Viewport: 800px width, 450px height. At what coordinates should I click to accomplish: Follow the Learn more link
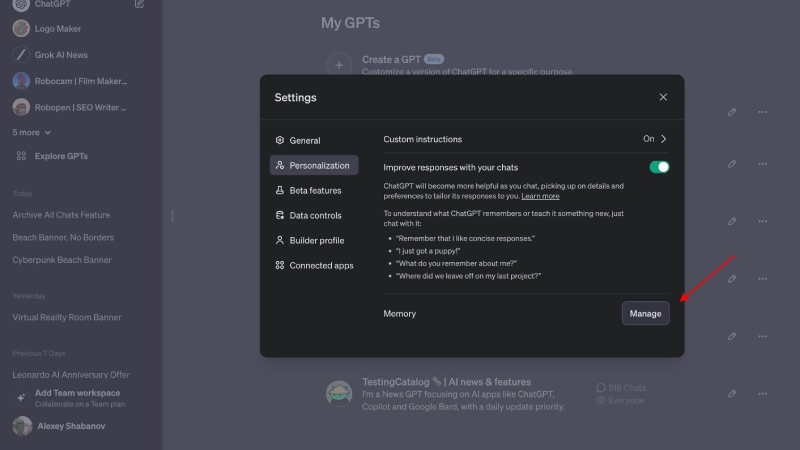click(x=540, y=196)
